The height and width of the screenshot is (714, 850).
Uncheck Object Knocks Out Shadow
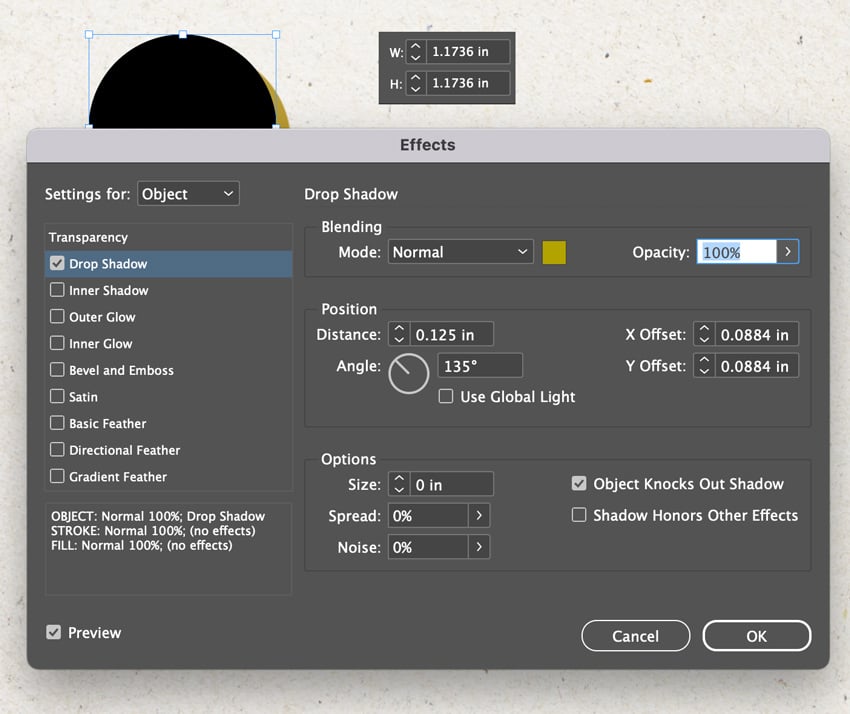pos(579,484)
